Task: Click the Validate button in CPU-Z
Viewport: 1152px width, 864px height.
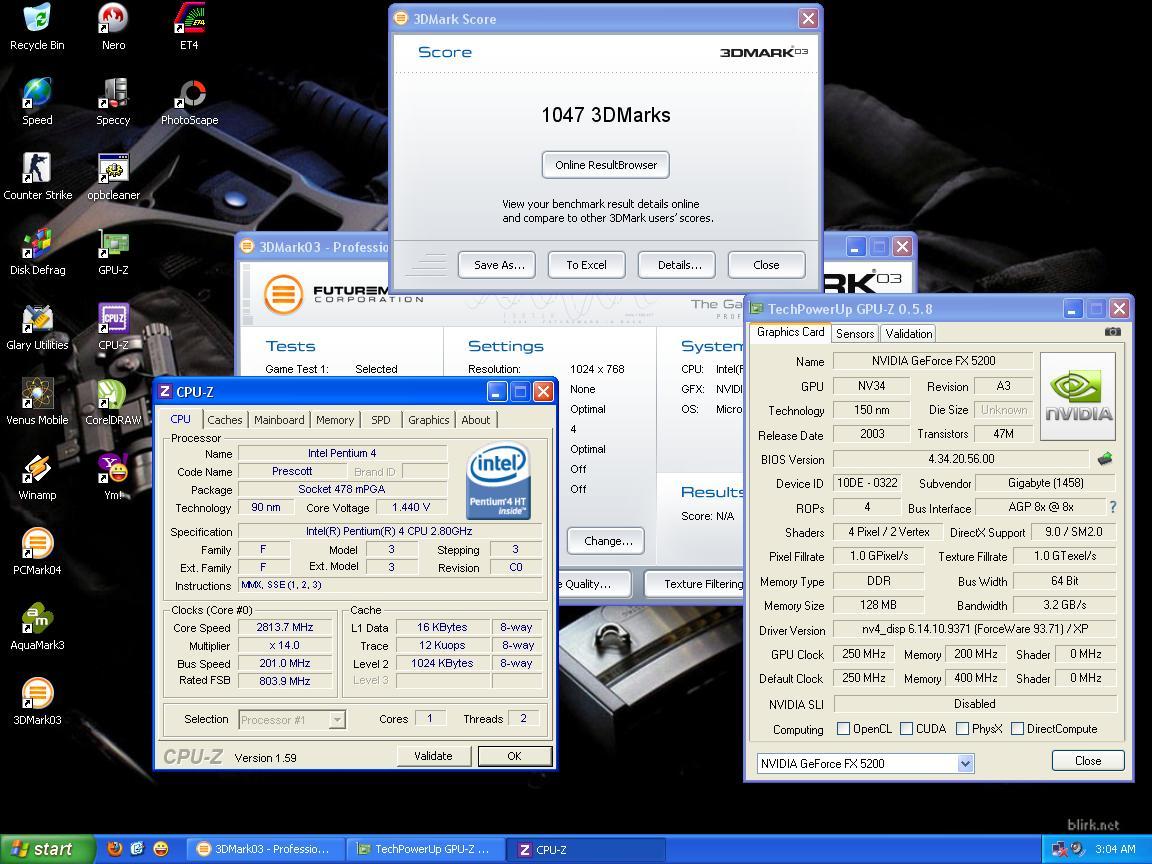Action: (433, 756)
